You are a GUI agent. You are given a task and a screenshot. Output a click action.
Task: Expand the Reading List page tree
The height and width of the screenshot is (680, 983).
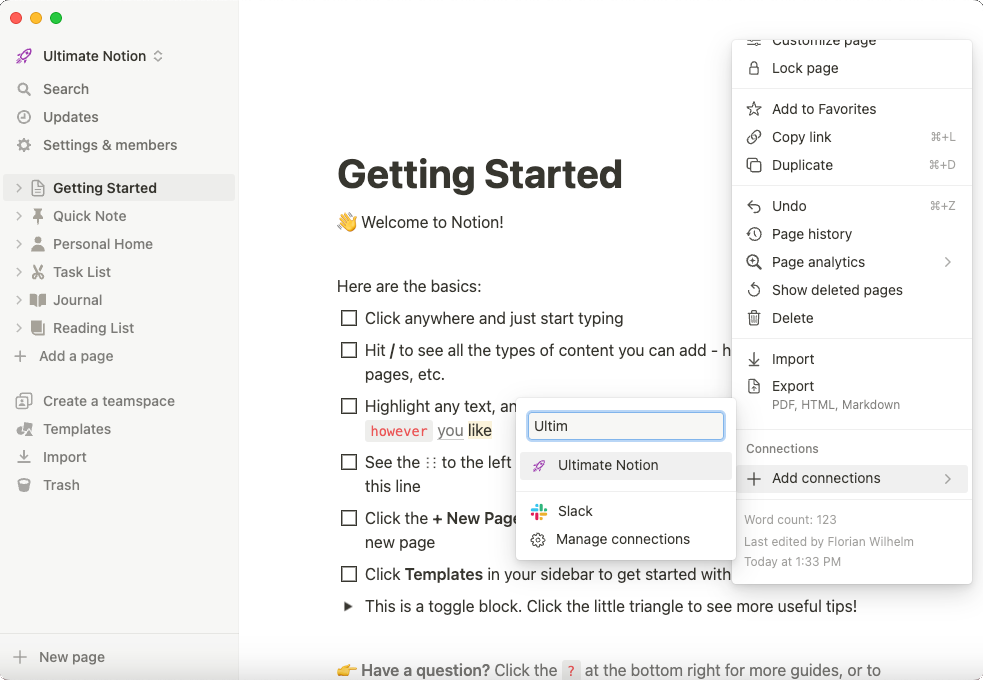click(19, 328)
